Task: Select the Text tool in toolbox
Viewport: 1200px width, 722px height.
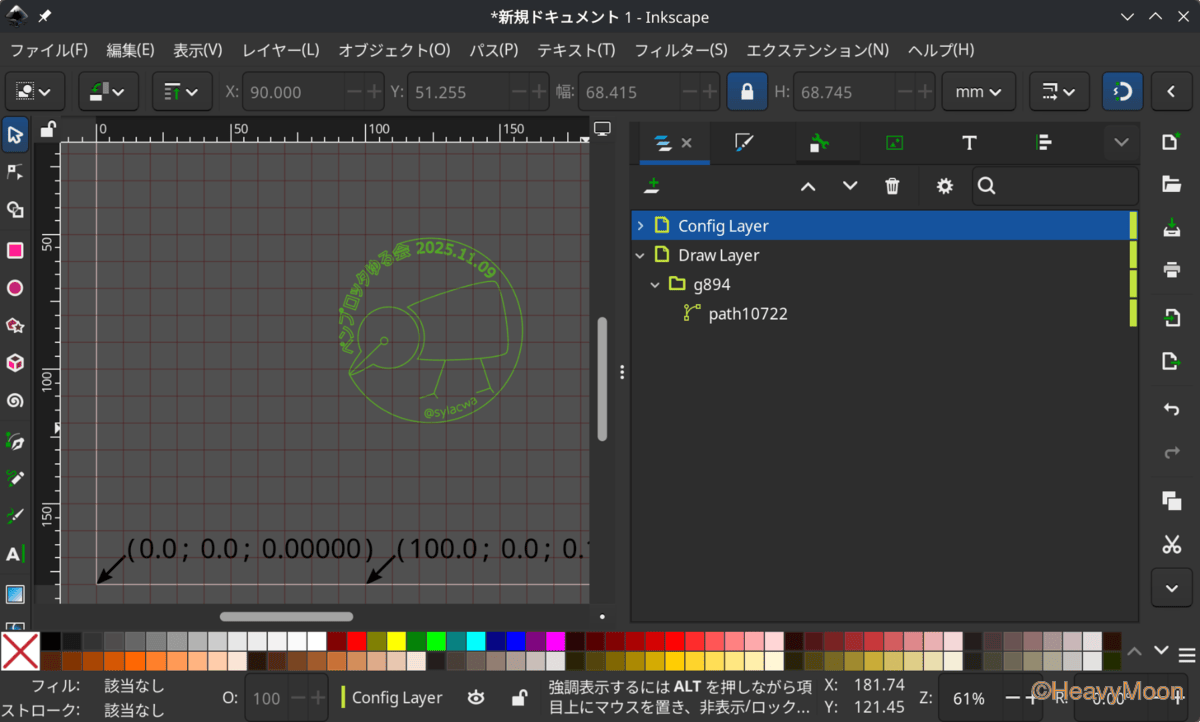Action: [x=15, y=554]
